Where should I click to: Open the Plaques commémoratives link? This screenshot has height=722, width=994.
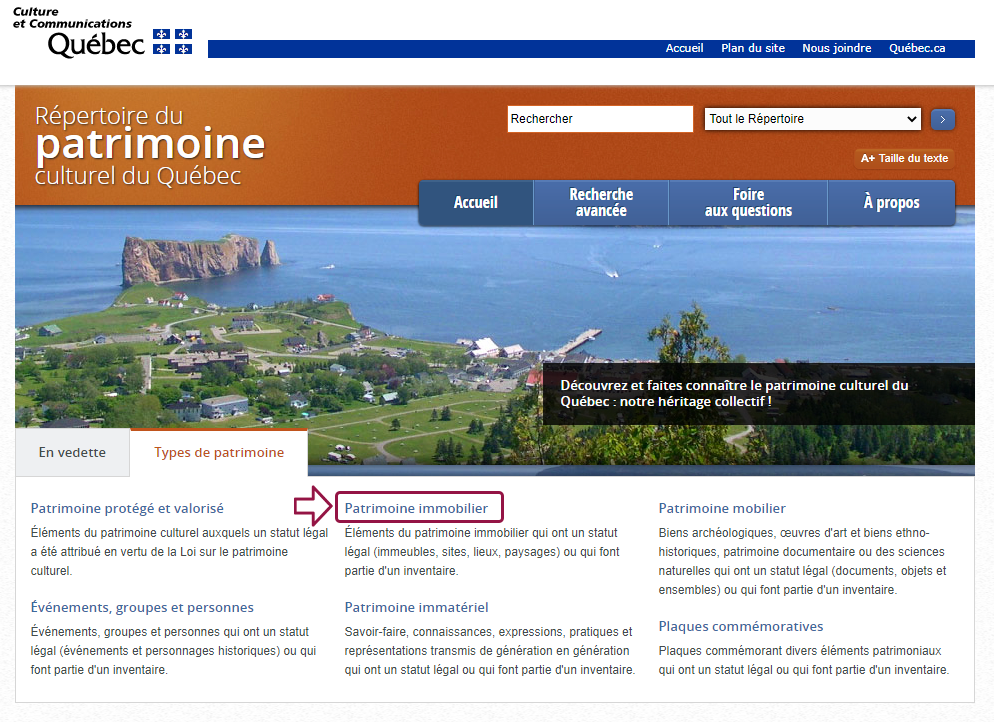(741, 626)
